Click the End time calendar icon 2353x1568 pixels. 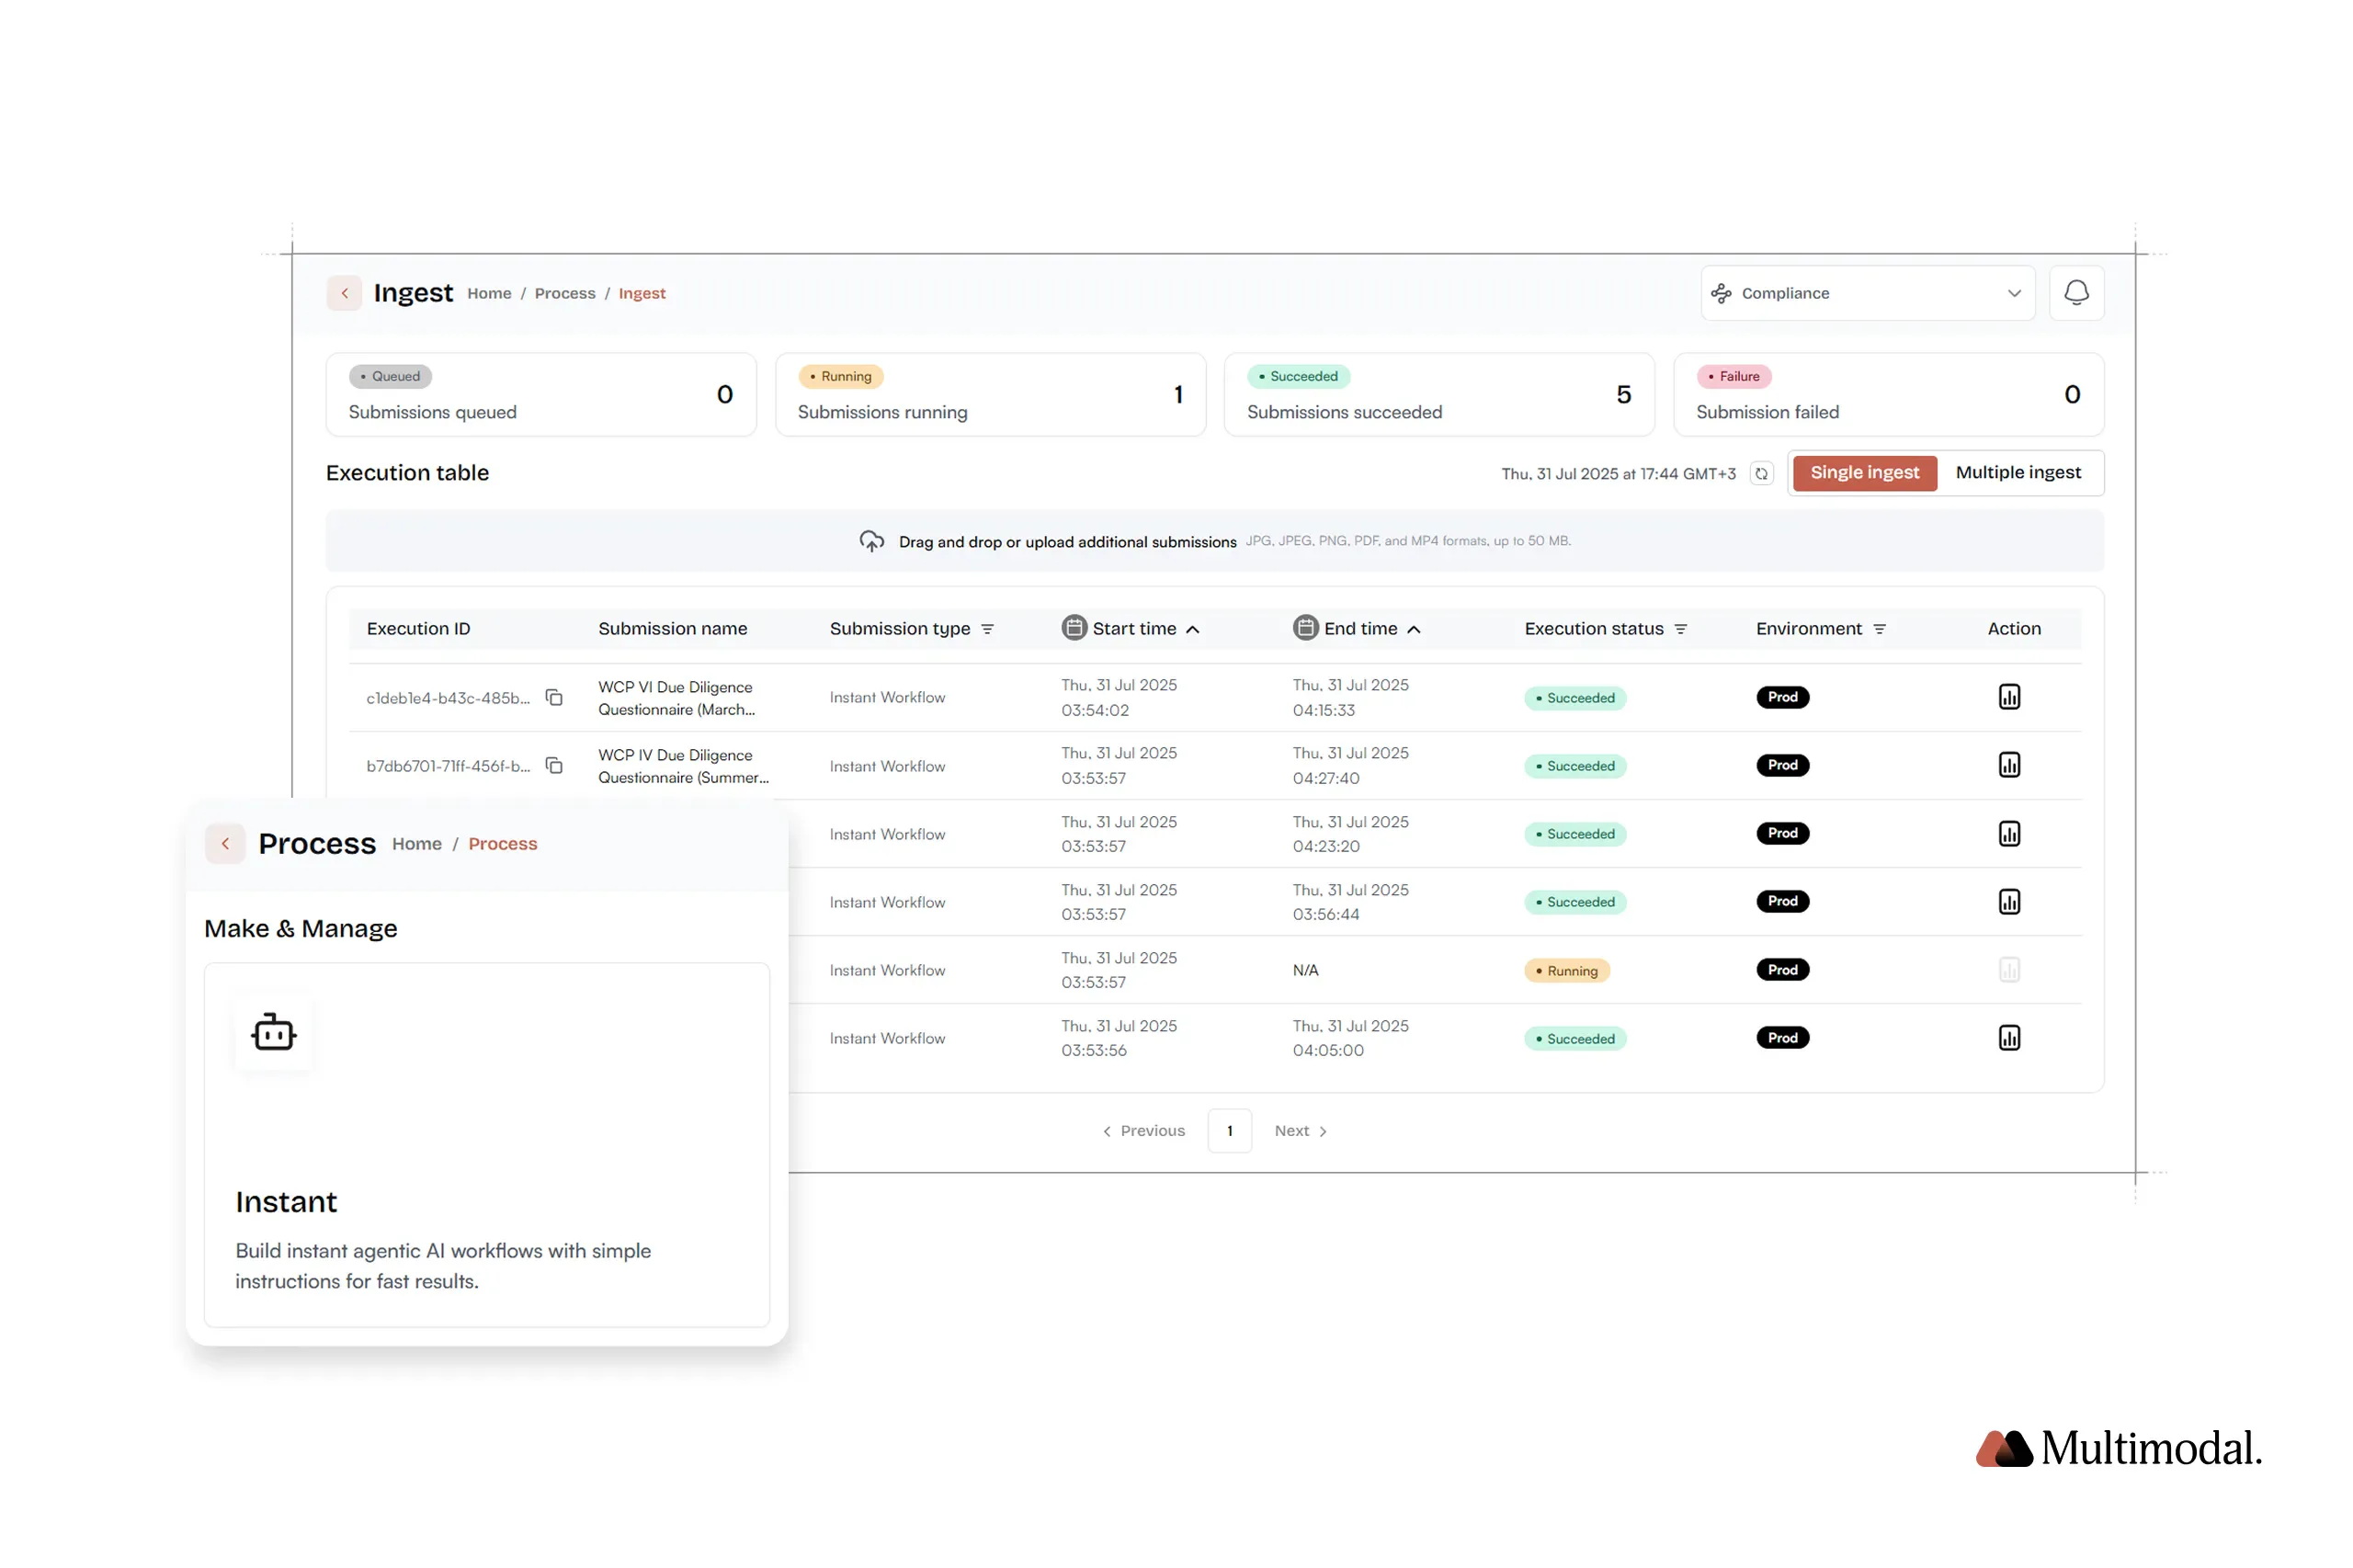[x=1305, y=628]
